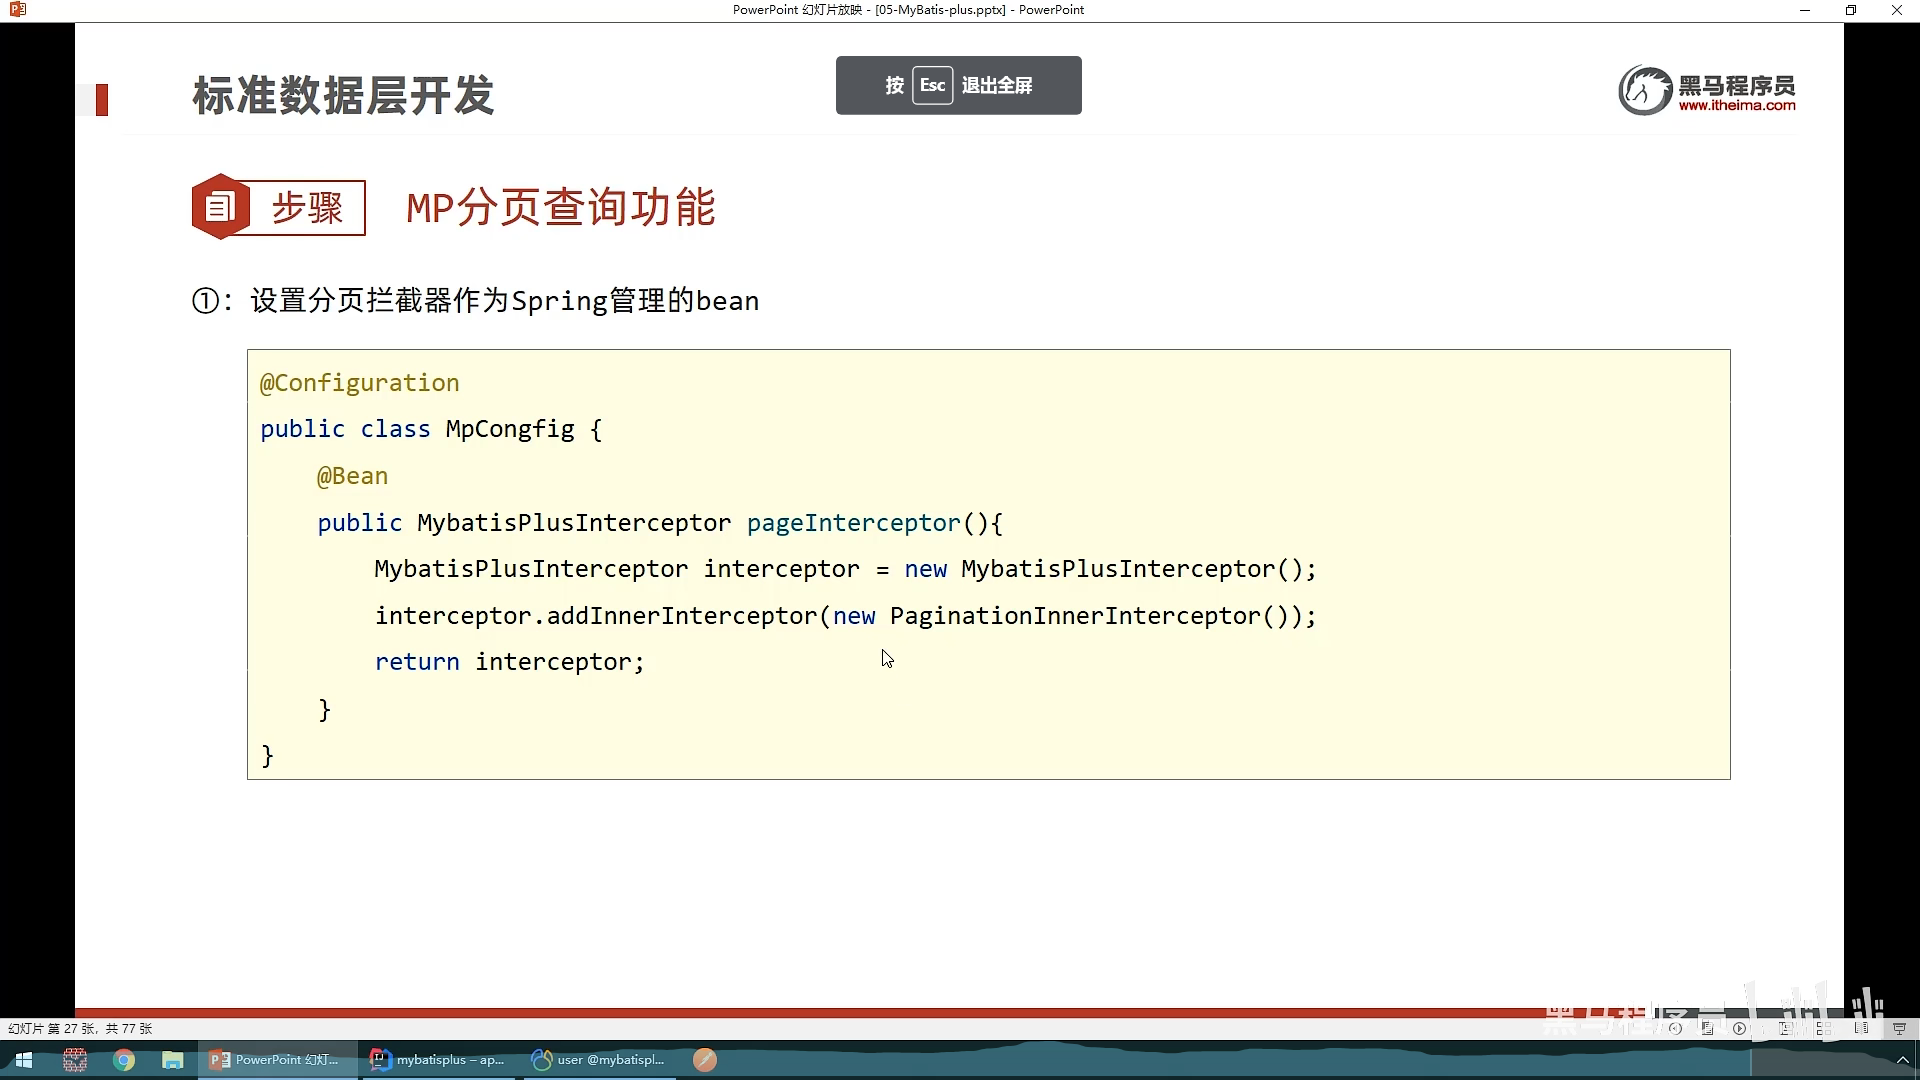
Task: Restore down the PowerPoint window
Action: point(1850,10)
